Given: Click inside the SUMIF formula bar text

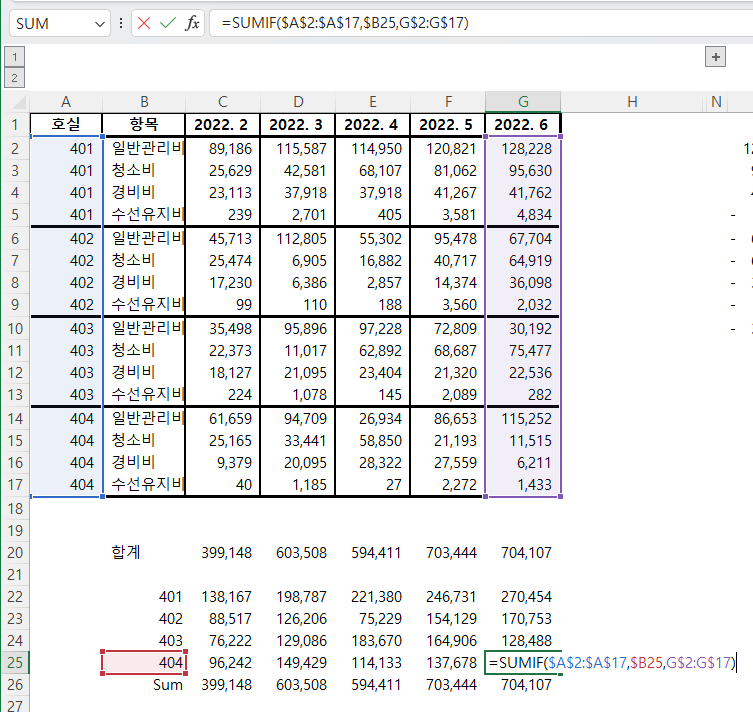Looking at the screenshot, I should tap(345, 23).
